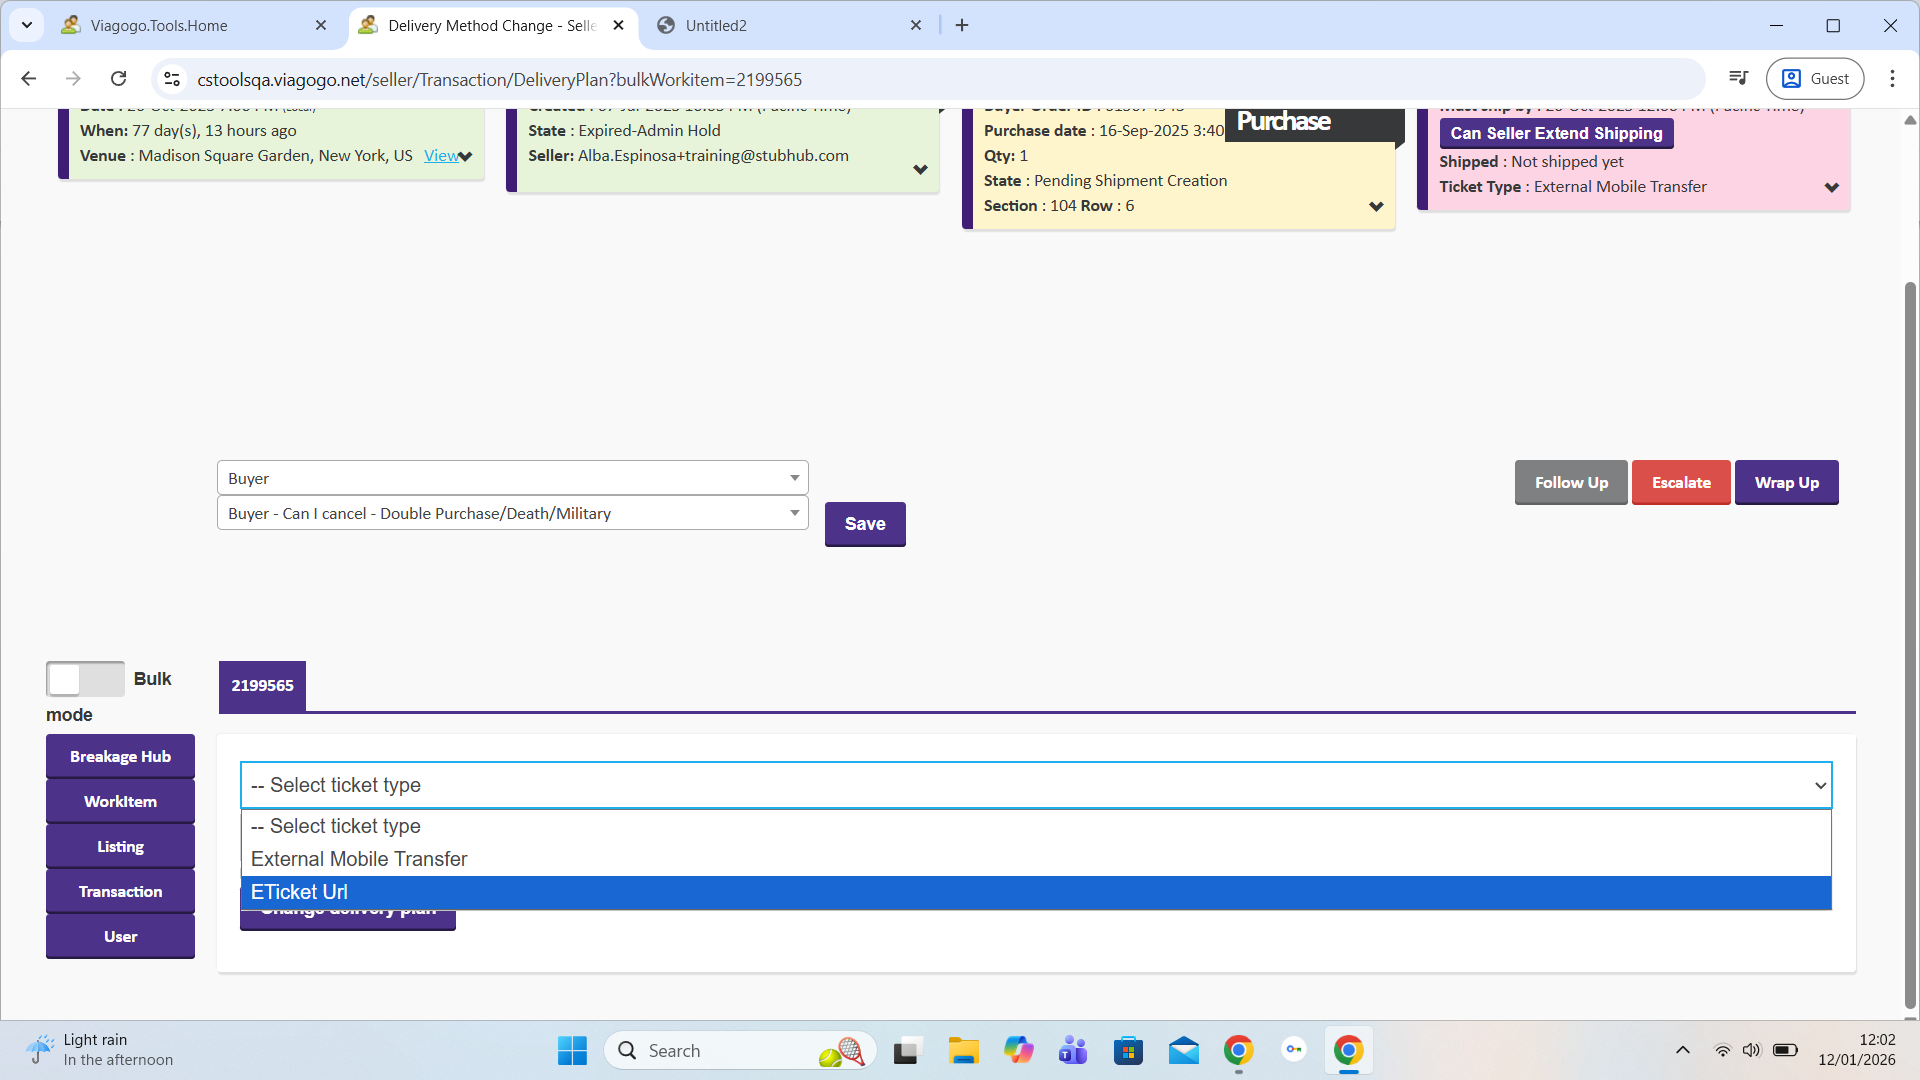Open the Guest profile button

click(x=1815, y=79)
